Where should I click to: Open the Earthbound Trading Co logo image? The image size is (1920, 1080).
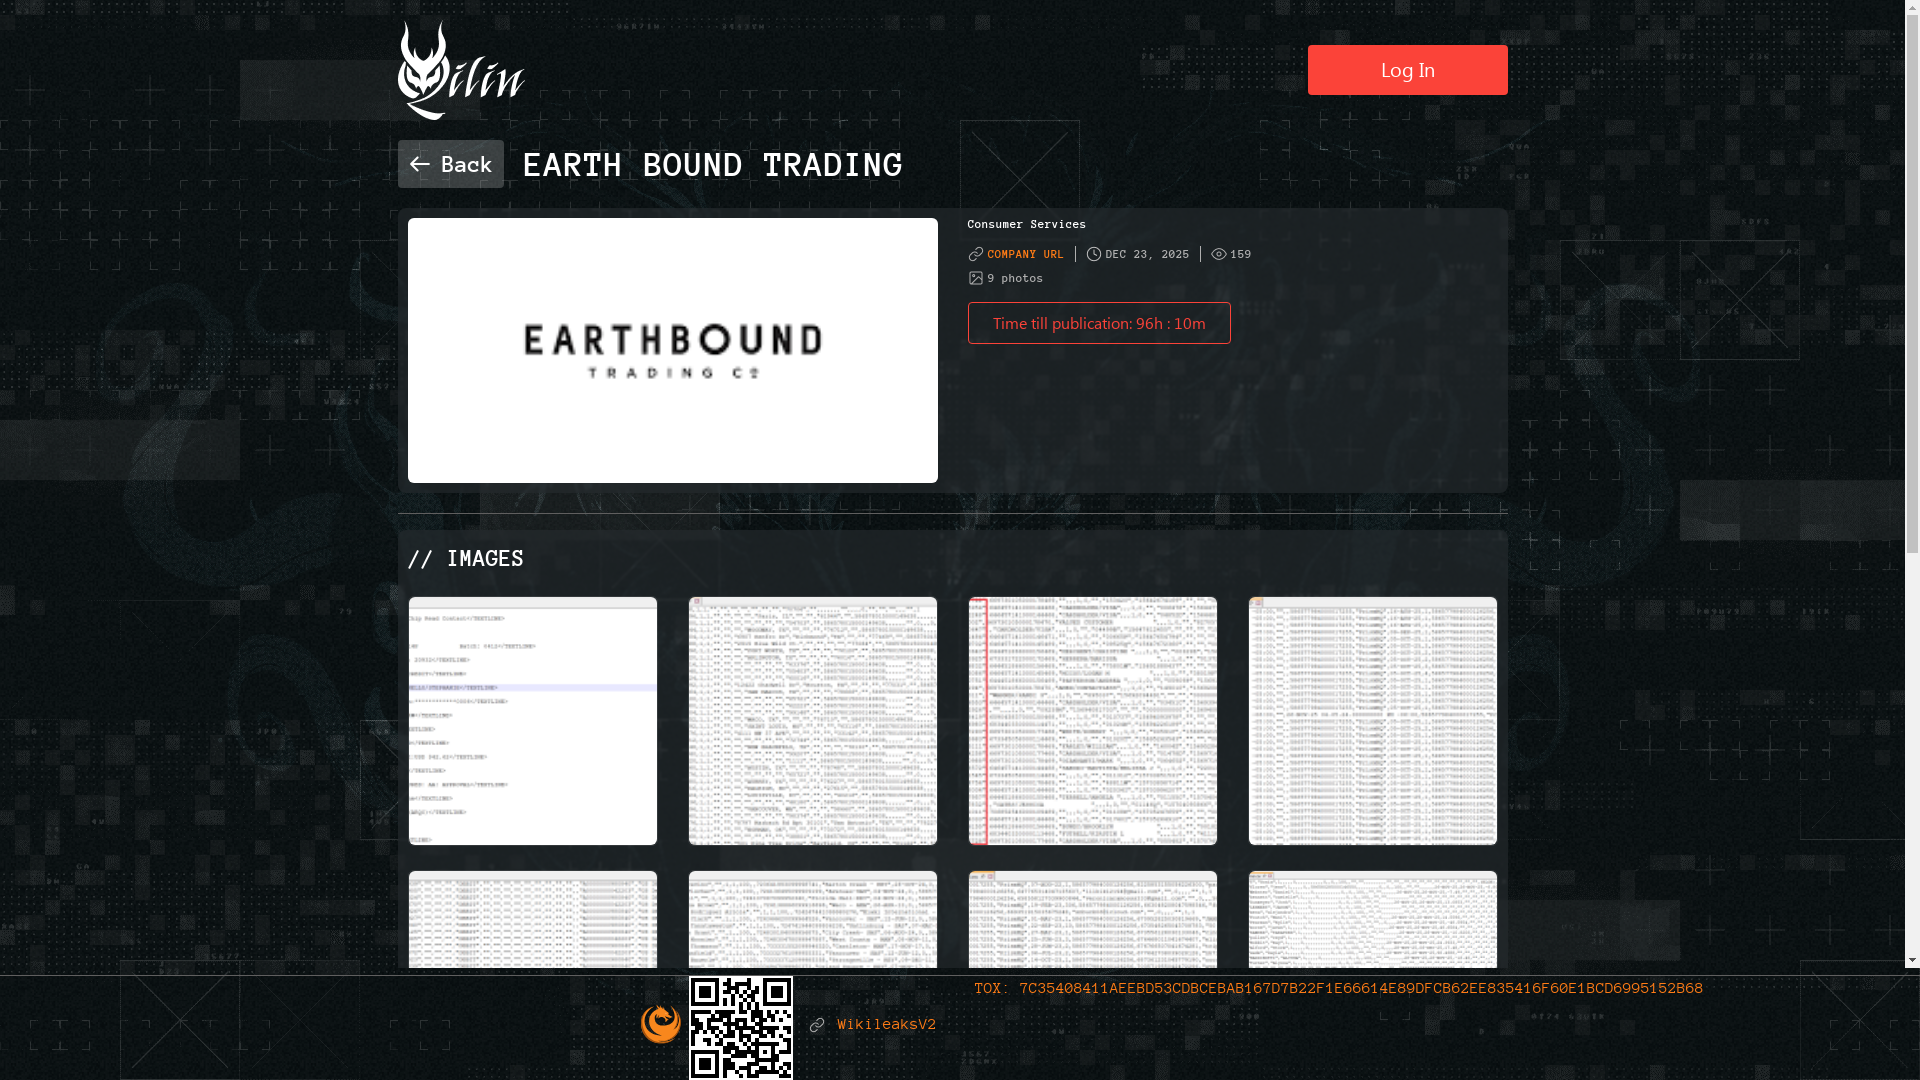tap(672, 350)
